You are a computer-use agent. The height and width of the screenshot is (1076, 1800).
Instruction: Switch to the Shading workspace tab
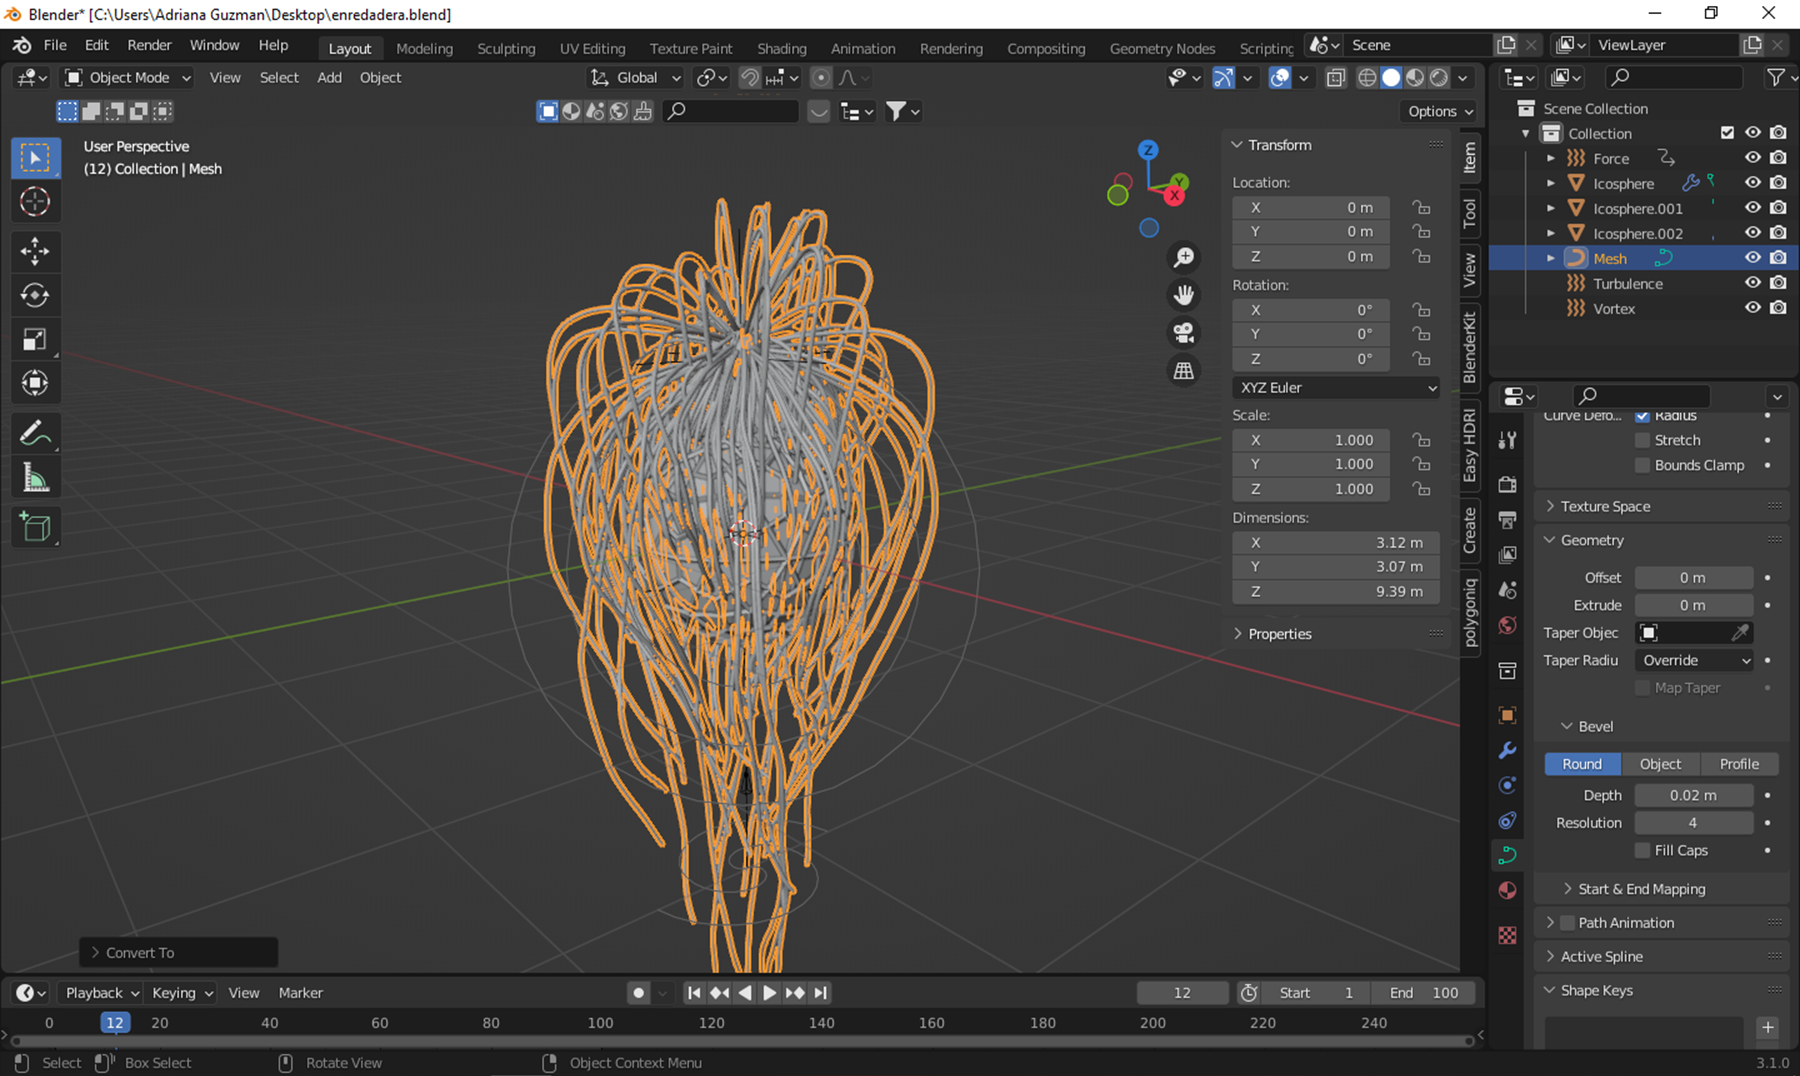point(781,48)
